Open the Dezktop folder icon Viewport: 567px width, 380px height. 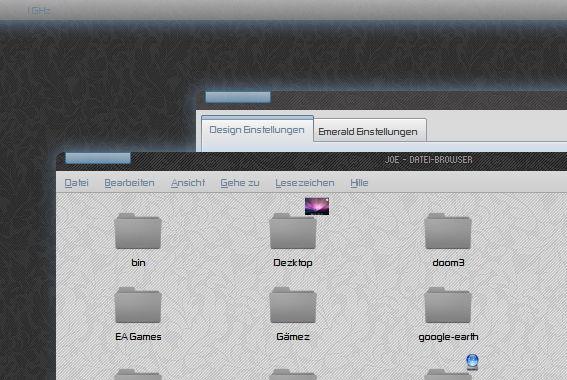(293, 231)
